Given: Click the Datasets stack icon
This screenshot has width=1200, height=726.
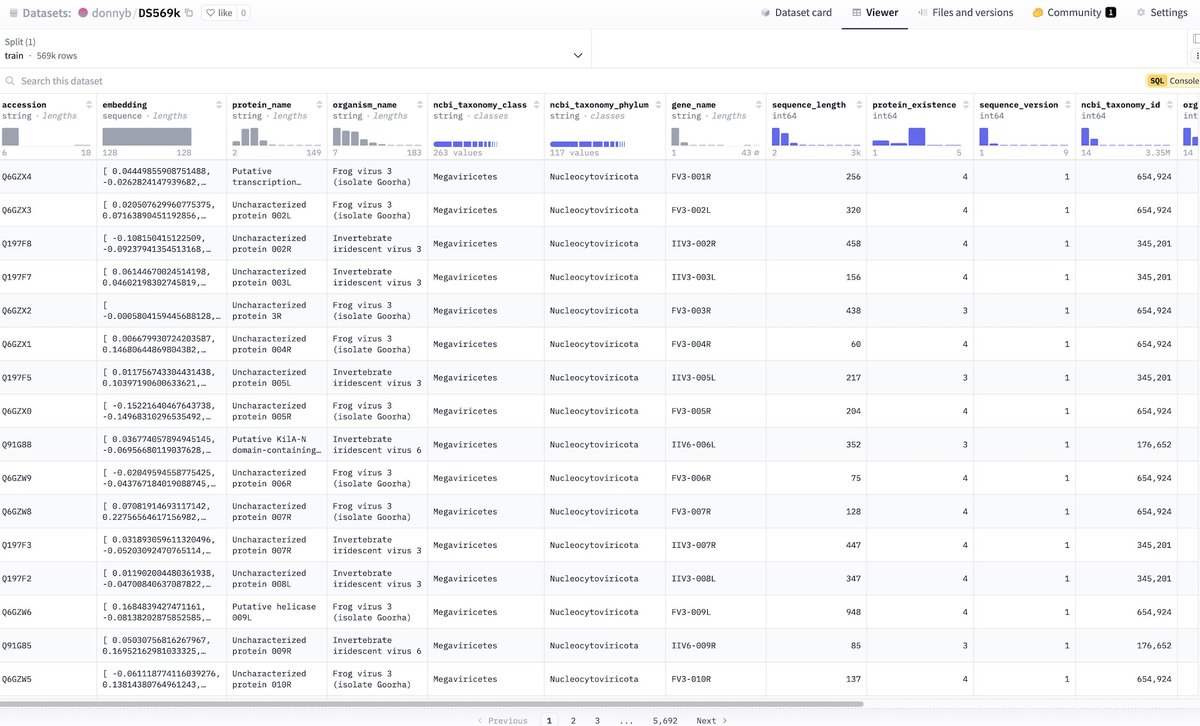Looking at the screenshot, I should pos(13,13).
